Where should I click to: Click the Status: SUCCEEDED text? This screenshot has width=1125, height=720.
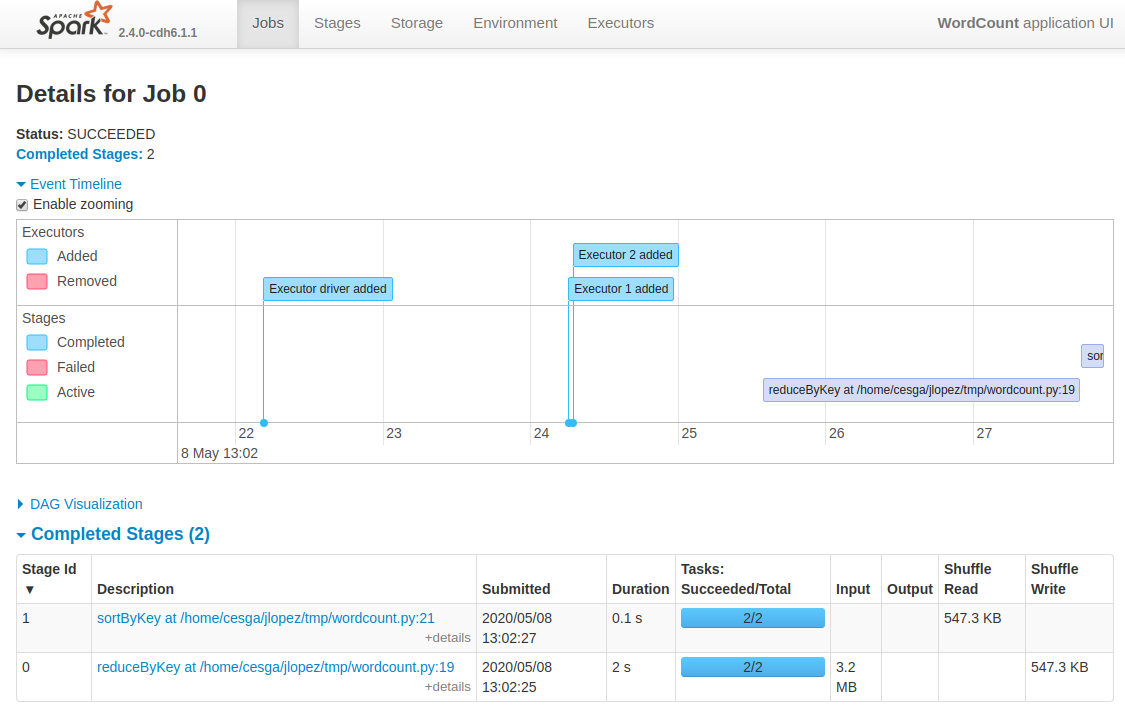coord(85,134)
